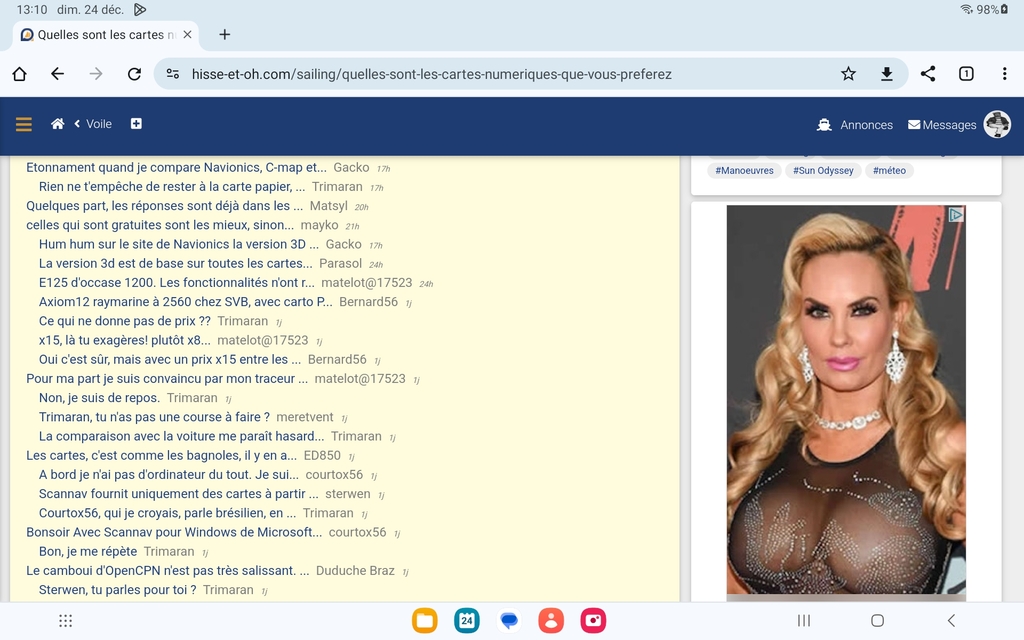Viewport: 1024px width, 640px height.
Task: Close the 'Quelles sont les cartes' tab
Action: pyautogui.click(x=187, y=35)
